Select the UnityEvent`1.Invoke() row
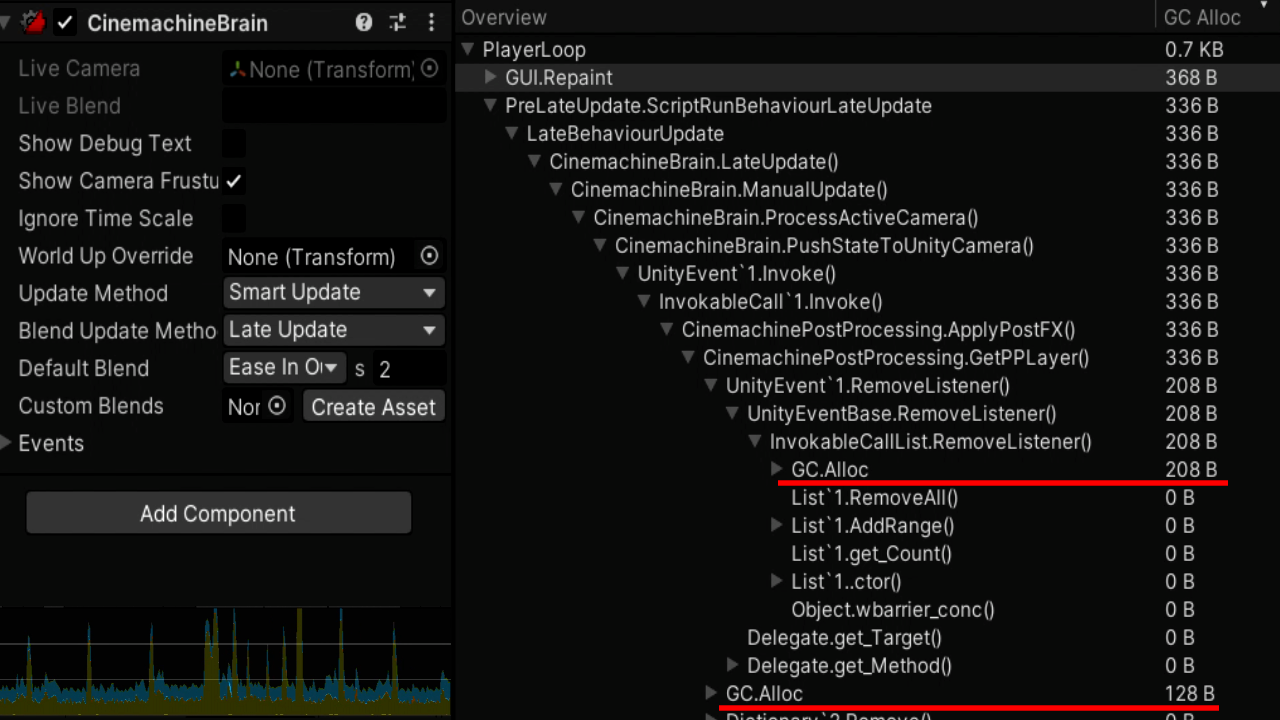 867,273
